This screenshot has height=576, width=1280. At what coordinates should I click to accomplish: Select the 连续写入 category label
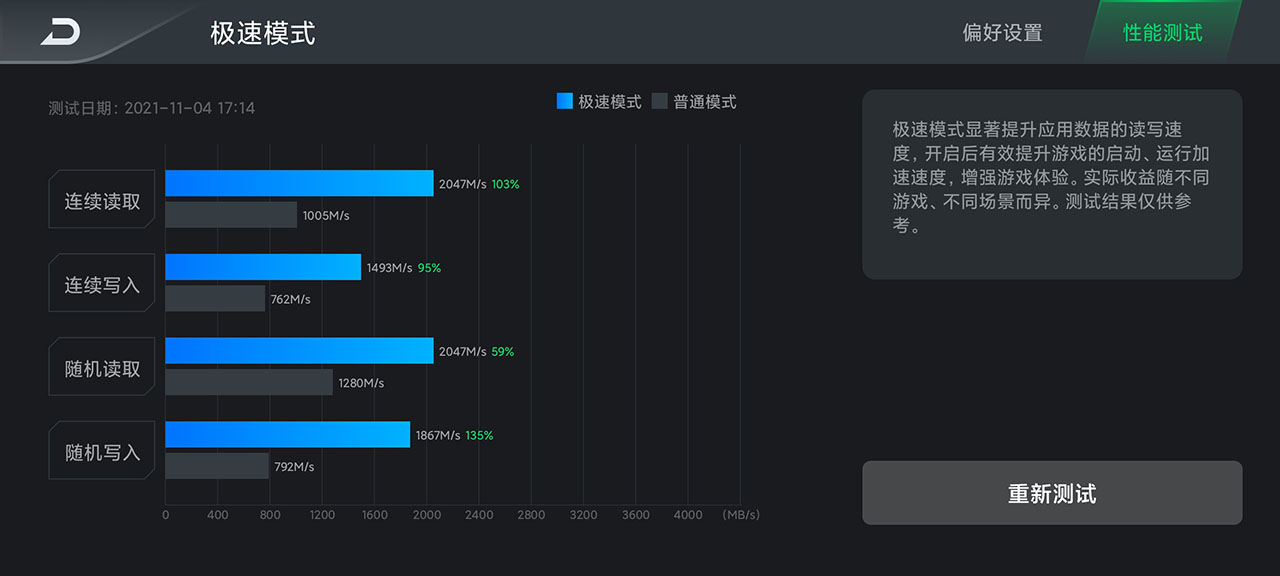click(x=102, y=285)
